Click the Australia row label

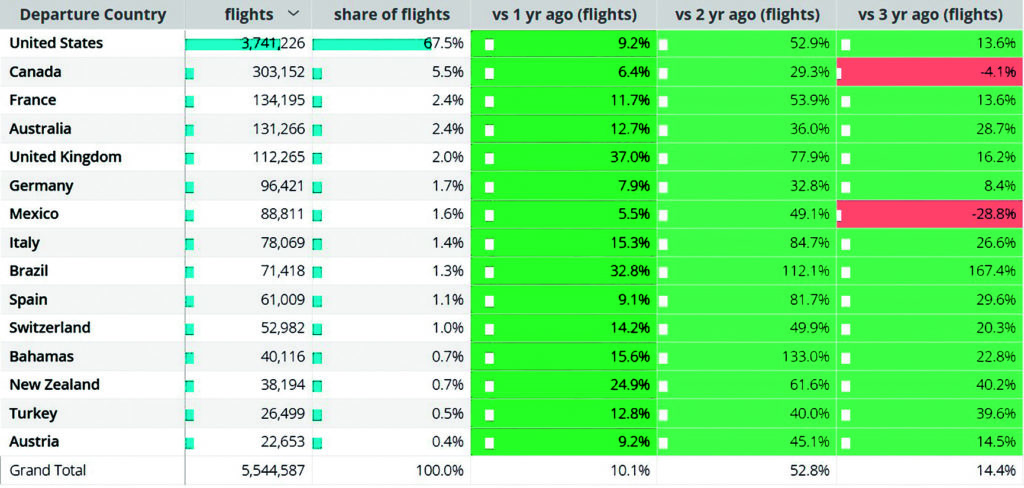pos(40,129)
